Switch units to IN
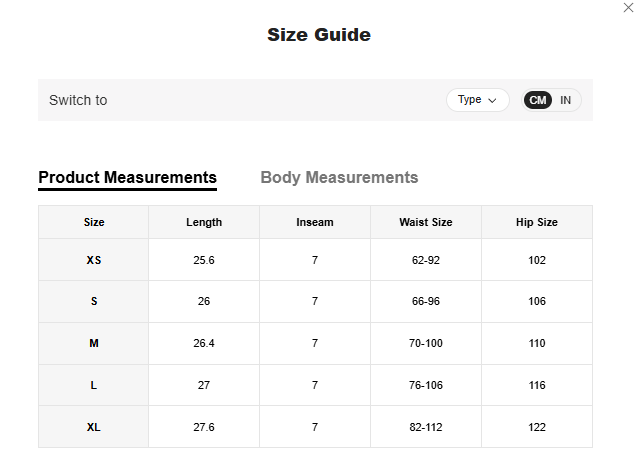Image resolution: width=634 pixels, height=459 pixels. (x=566, y=100)
